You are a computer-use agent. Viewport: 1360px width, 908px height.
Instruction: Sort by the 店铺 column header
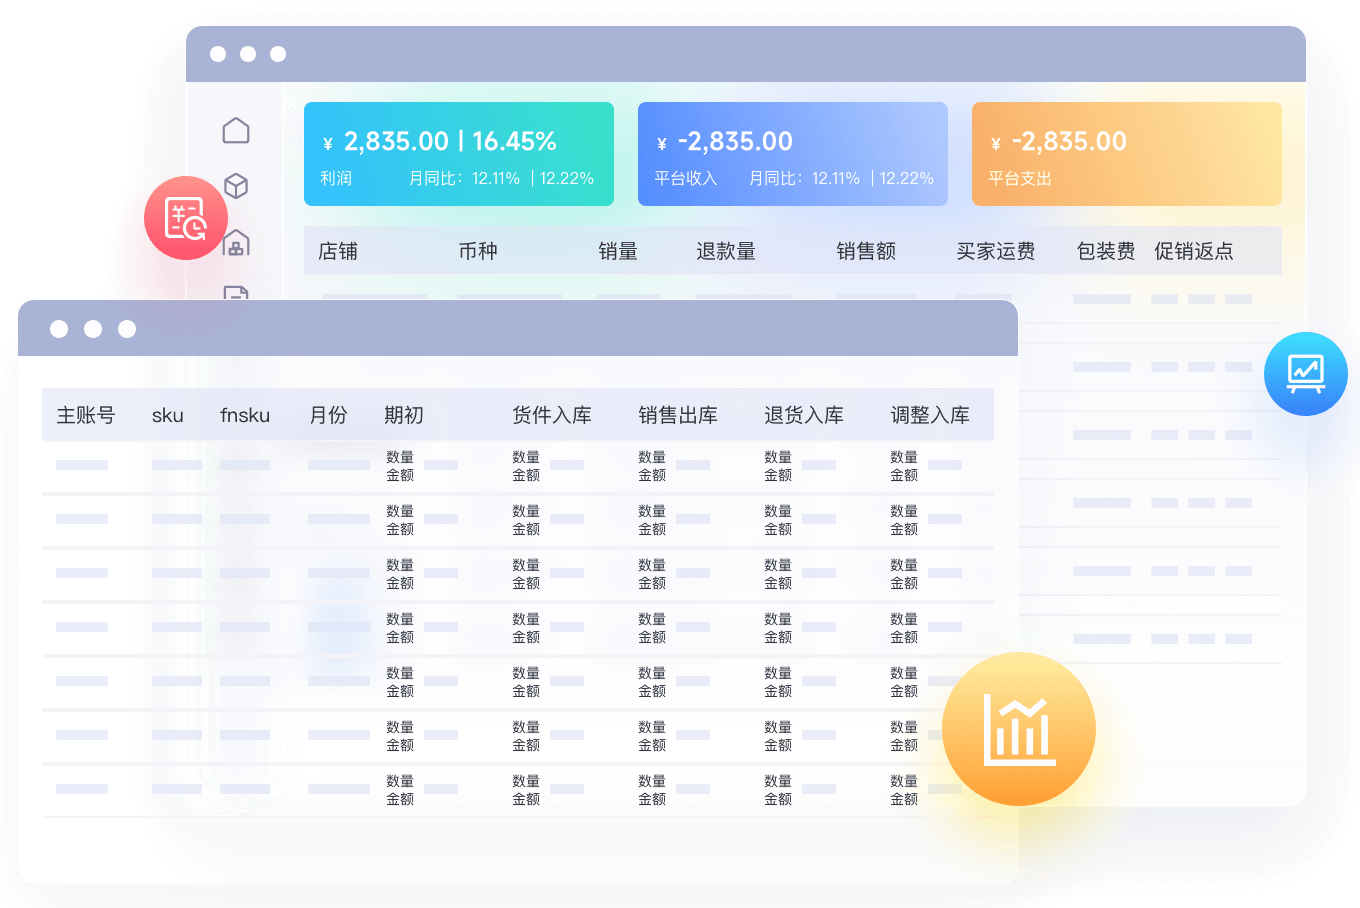coord(338,251)
